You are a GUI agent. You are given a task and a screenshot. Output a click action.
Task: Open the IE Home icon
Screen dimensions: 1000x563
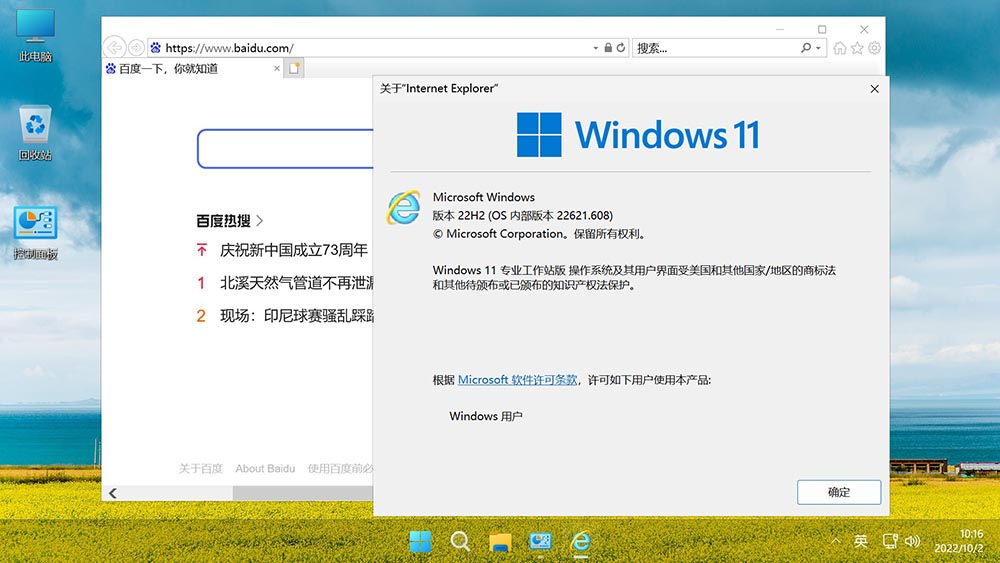(840, 48)
